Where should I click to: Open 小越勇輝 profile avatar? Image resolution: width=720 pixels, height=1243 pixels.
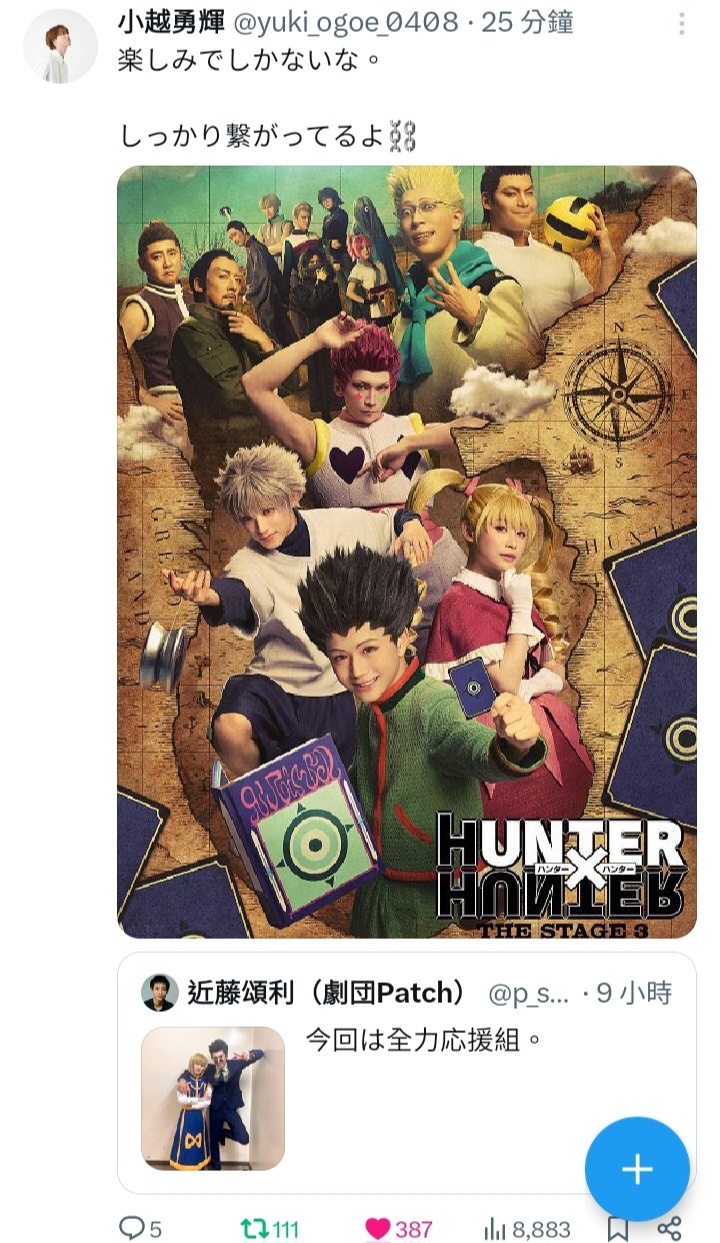(x=60, y=46)
